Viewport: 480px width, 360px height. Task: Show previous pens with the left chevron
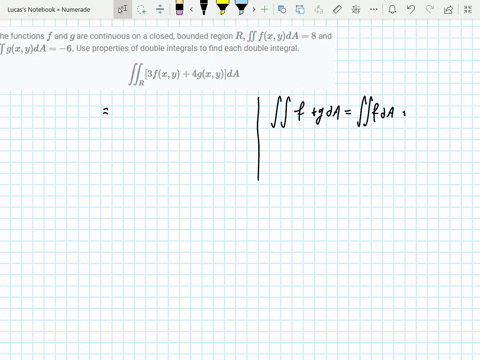point(191,9)
